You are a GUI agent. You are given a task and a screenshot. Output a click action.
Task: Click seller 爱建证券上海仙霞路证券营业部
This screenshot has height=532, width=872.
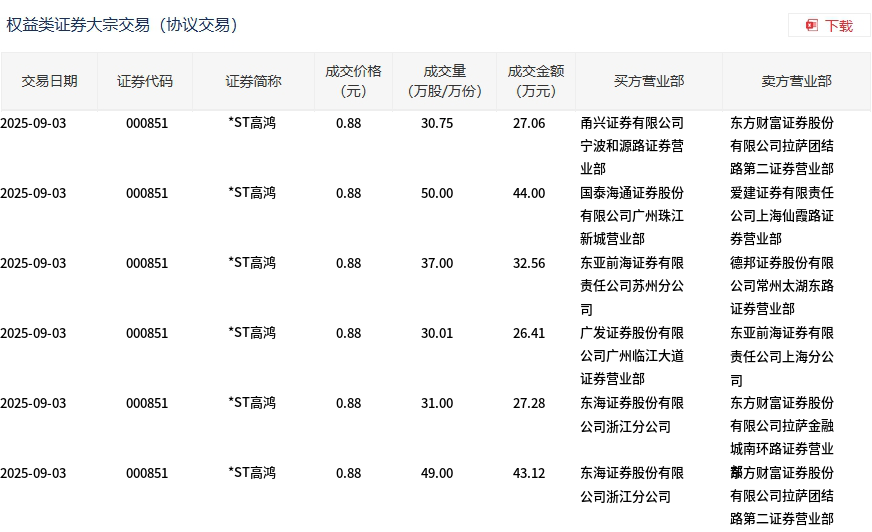pos(782,216)
